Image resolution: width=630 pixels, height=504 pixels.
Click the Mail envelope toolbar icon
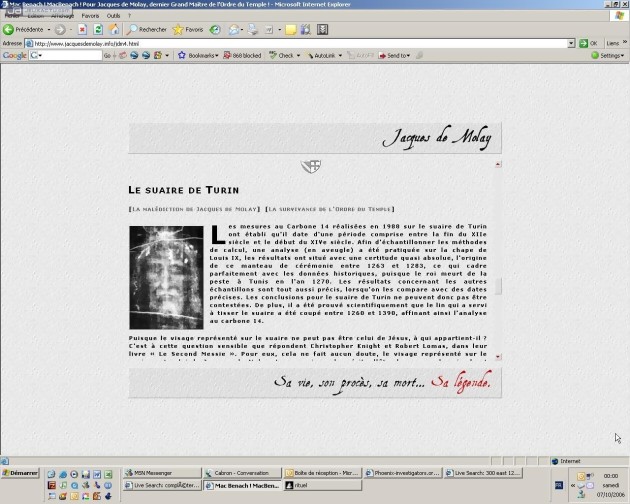point(233,30)
